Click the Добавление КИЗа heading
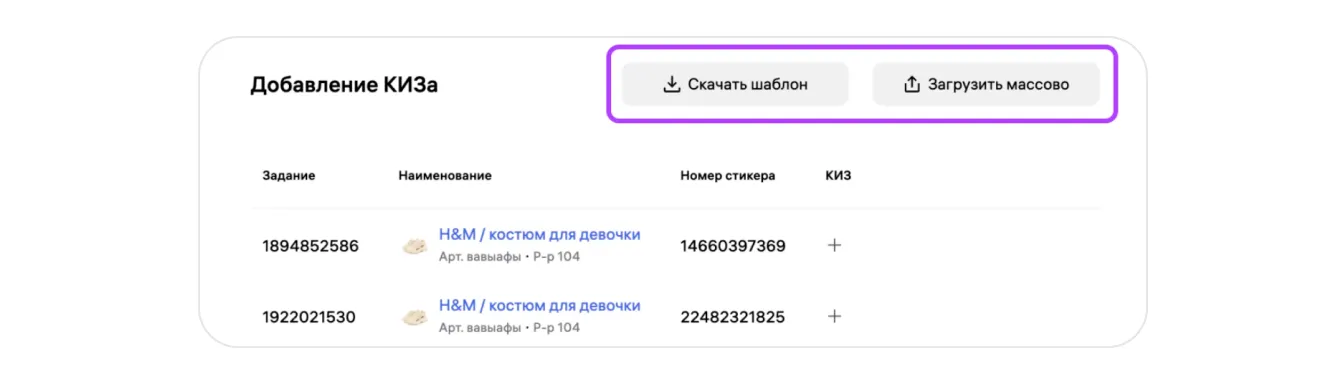Viewport: 1344px width, 384px height. click(x=344, y=85)
